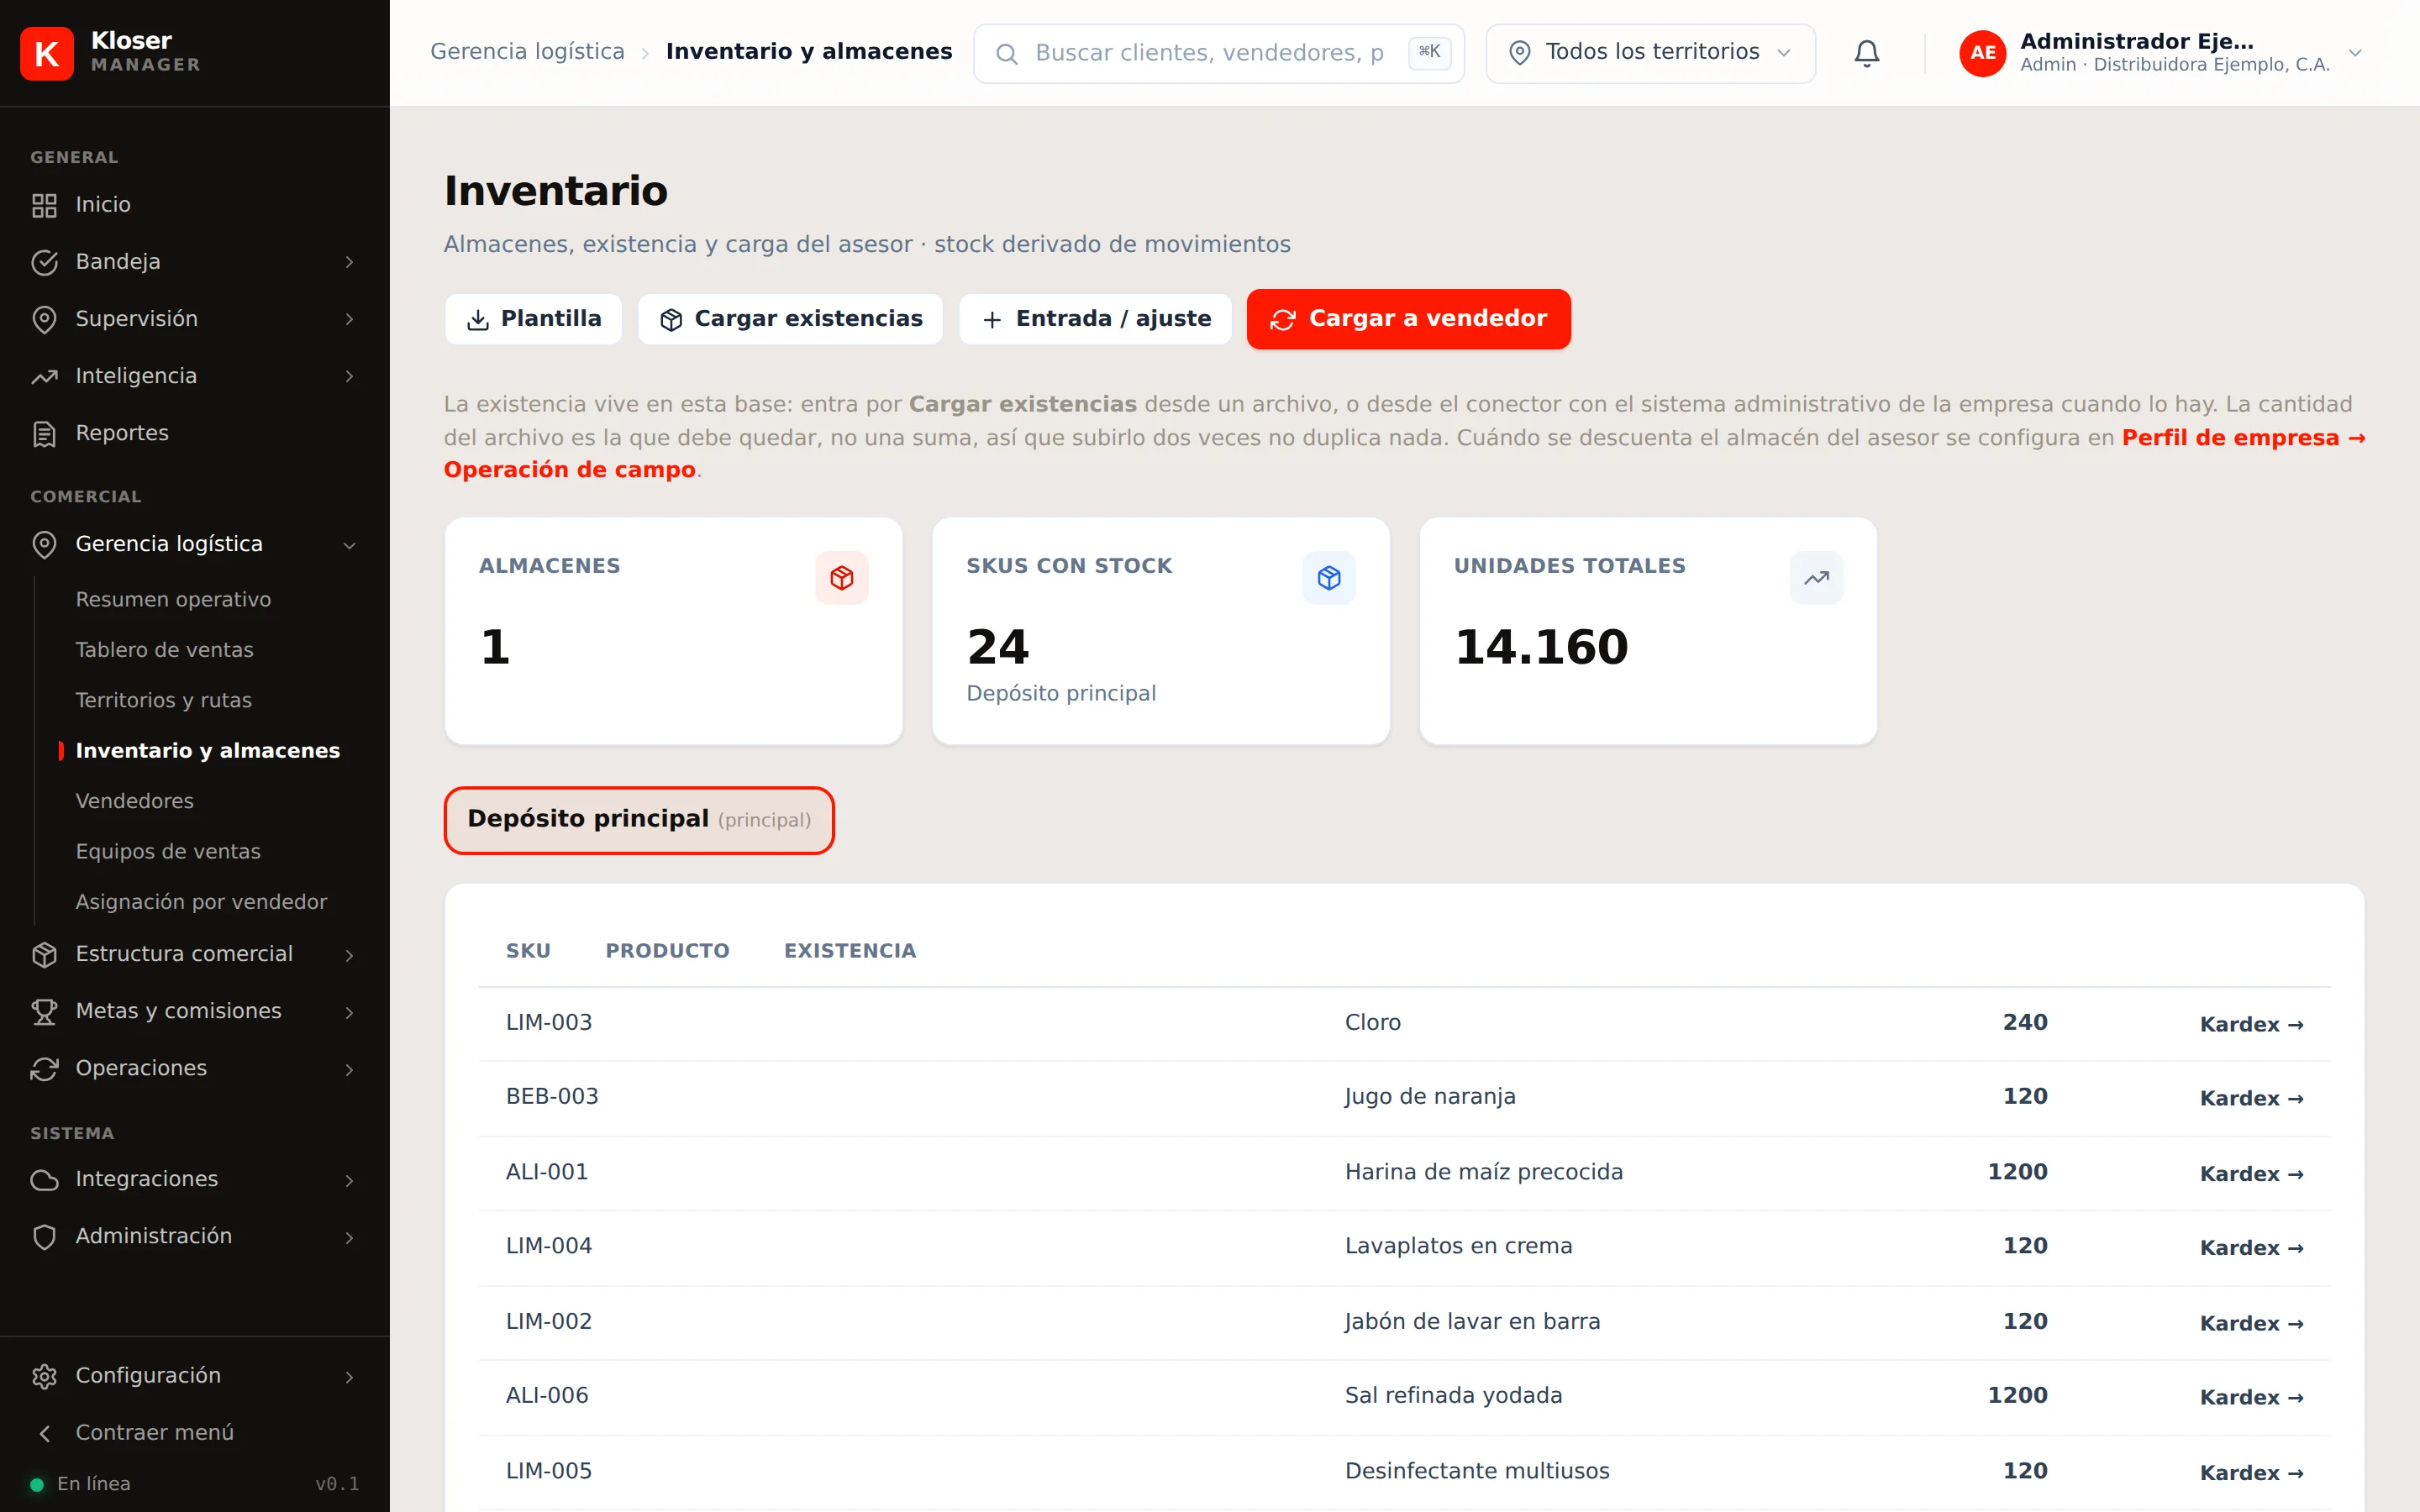Follow Perfil de empresa Operación de campo link
The width and height of the screenshot is (2420, 1512).
2243,438
